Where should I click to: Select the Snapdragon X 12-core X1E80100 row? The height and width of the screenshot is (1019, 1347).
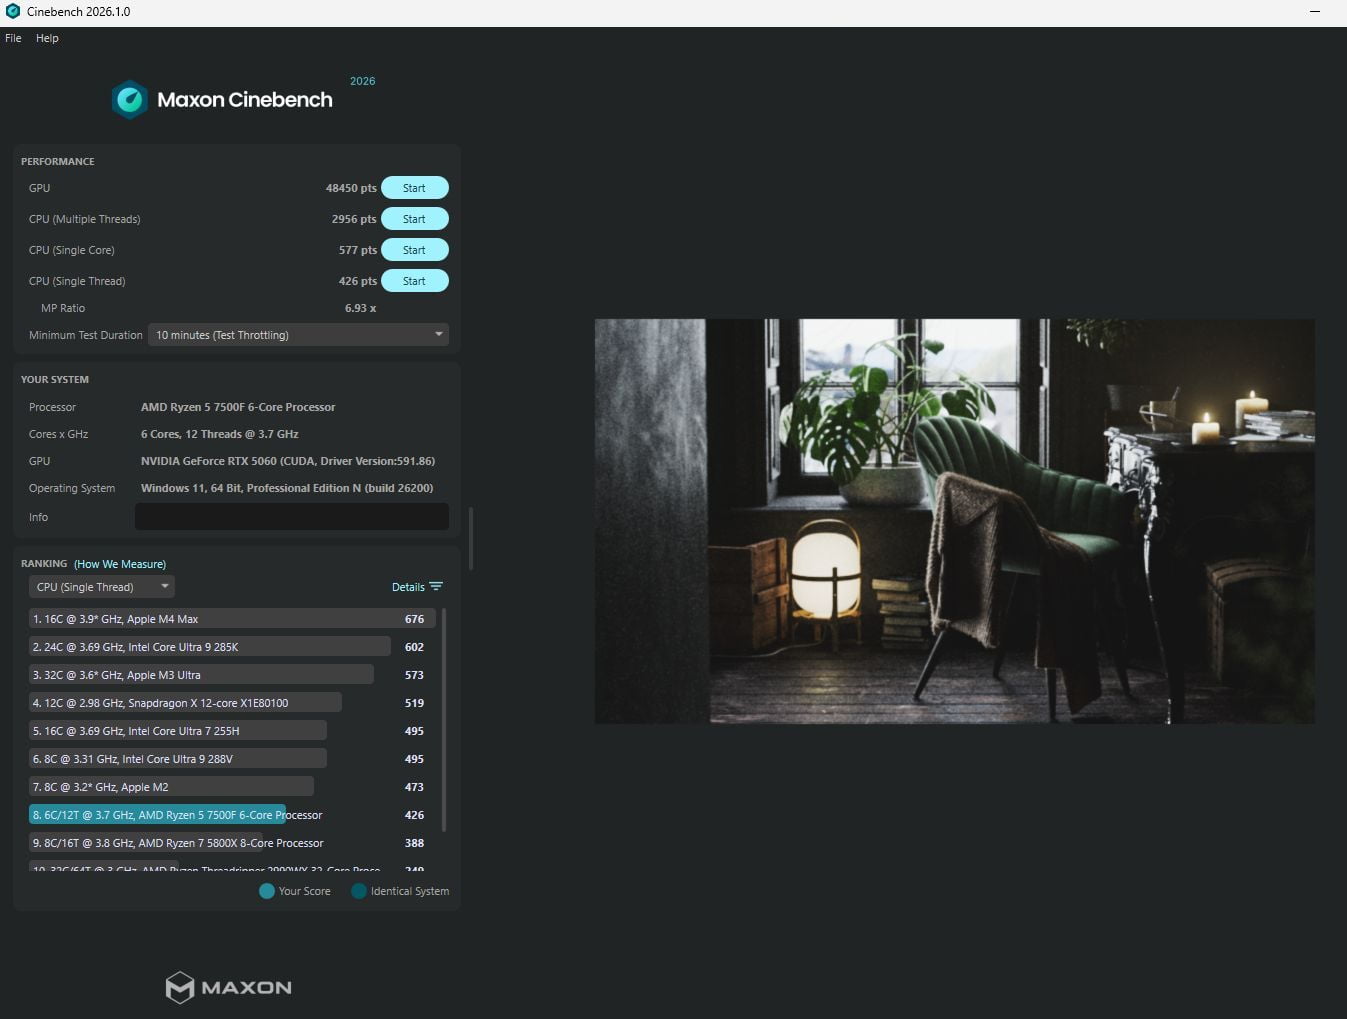pos(232,703)
